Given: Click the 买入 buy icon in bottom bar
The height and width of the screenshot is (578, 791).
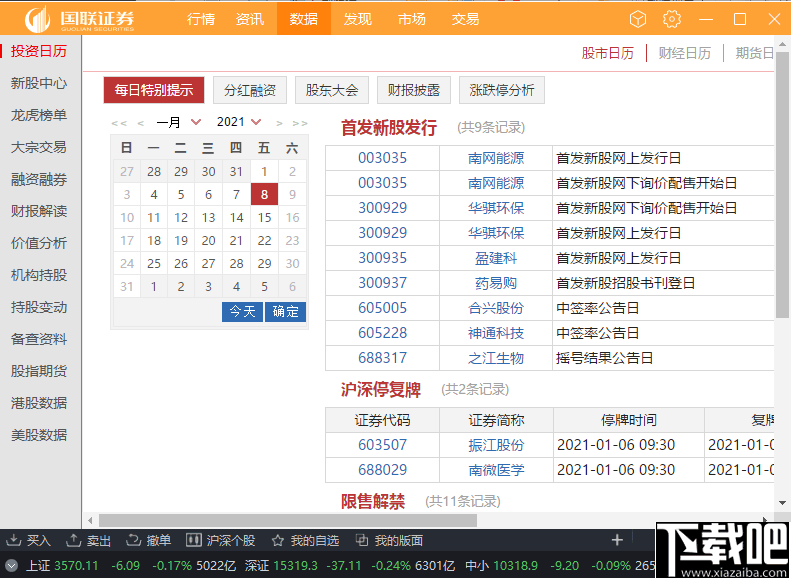Looking at the screenshot, I should 15,540.
